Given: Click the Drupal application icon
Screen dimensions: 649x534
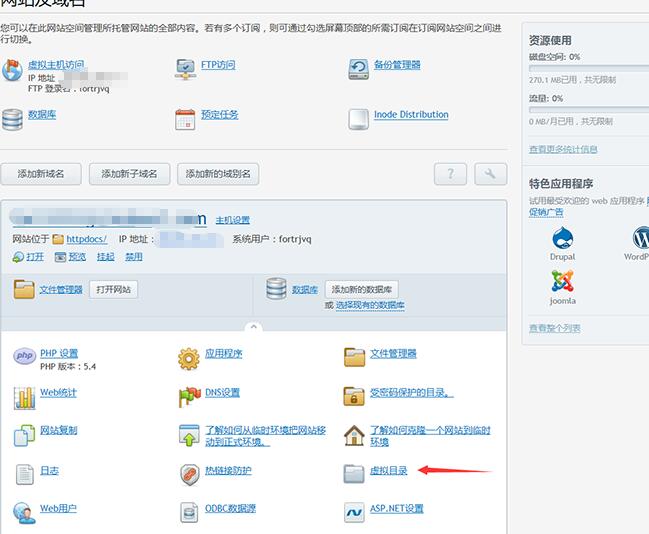Looking at the screenshot, I should 562,239.
